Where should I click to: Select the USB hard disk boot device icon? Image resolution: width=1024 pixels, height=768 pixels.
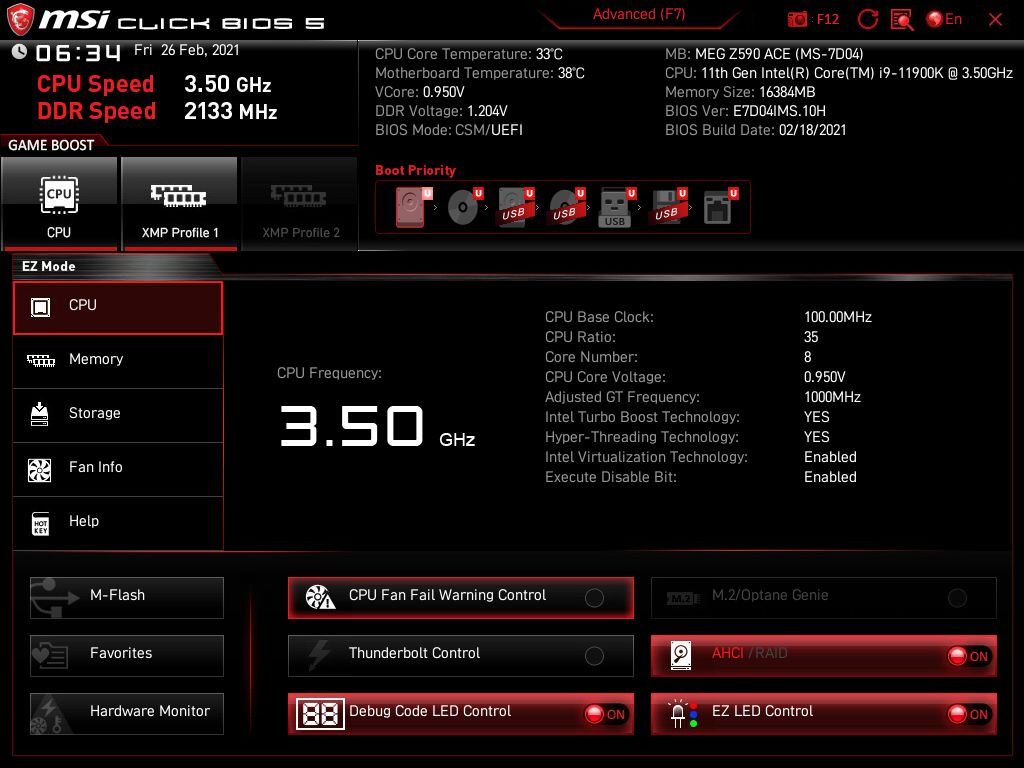point(515,207)
